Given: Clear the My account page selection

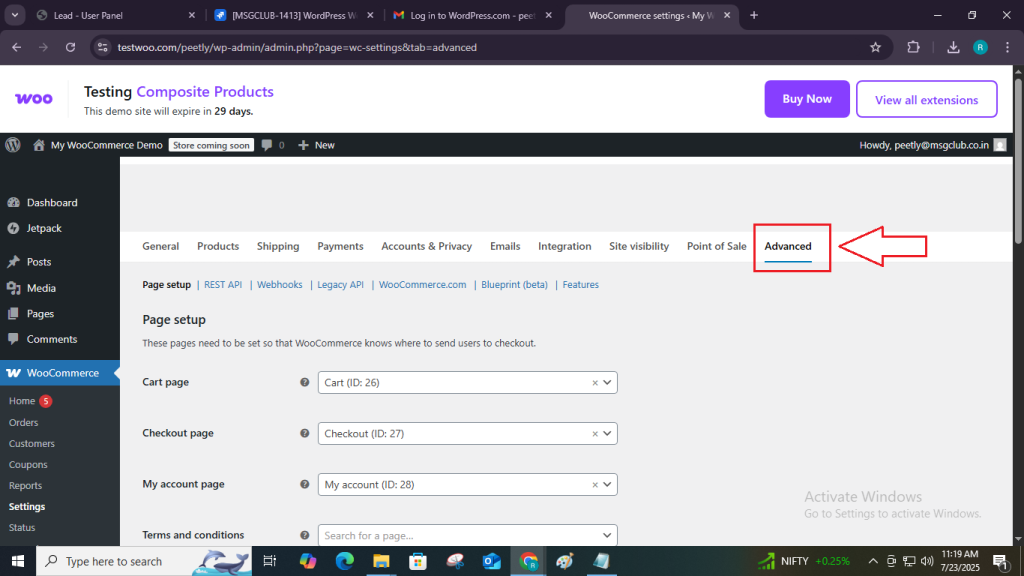Looking at the screenshot, I should [x=595, y=485].
